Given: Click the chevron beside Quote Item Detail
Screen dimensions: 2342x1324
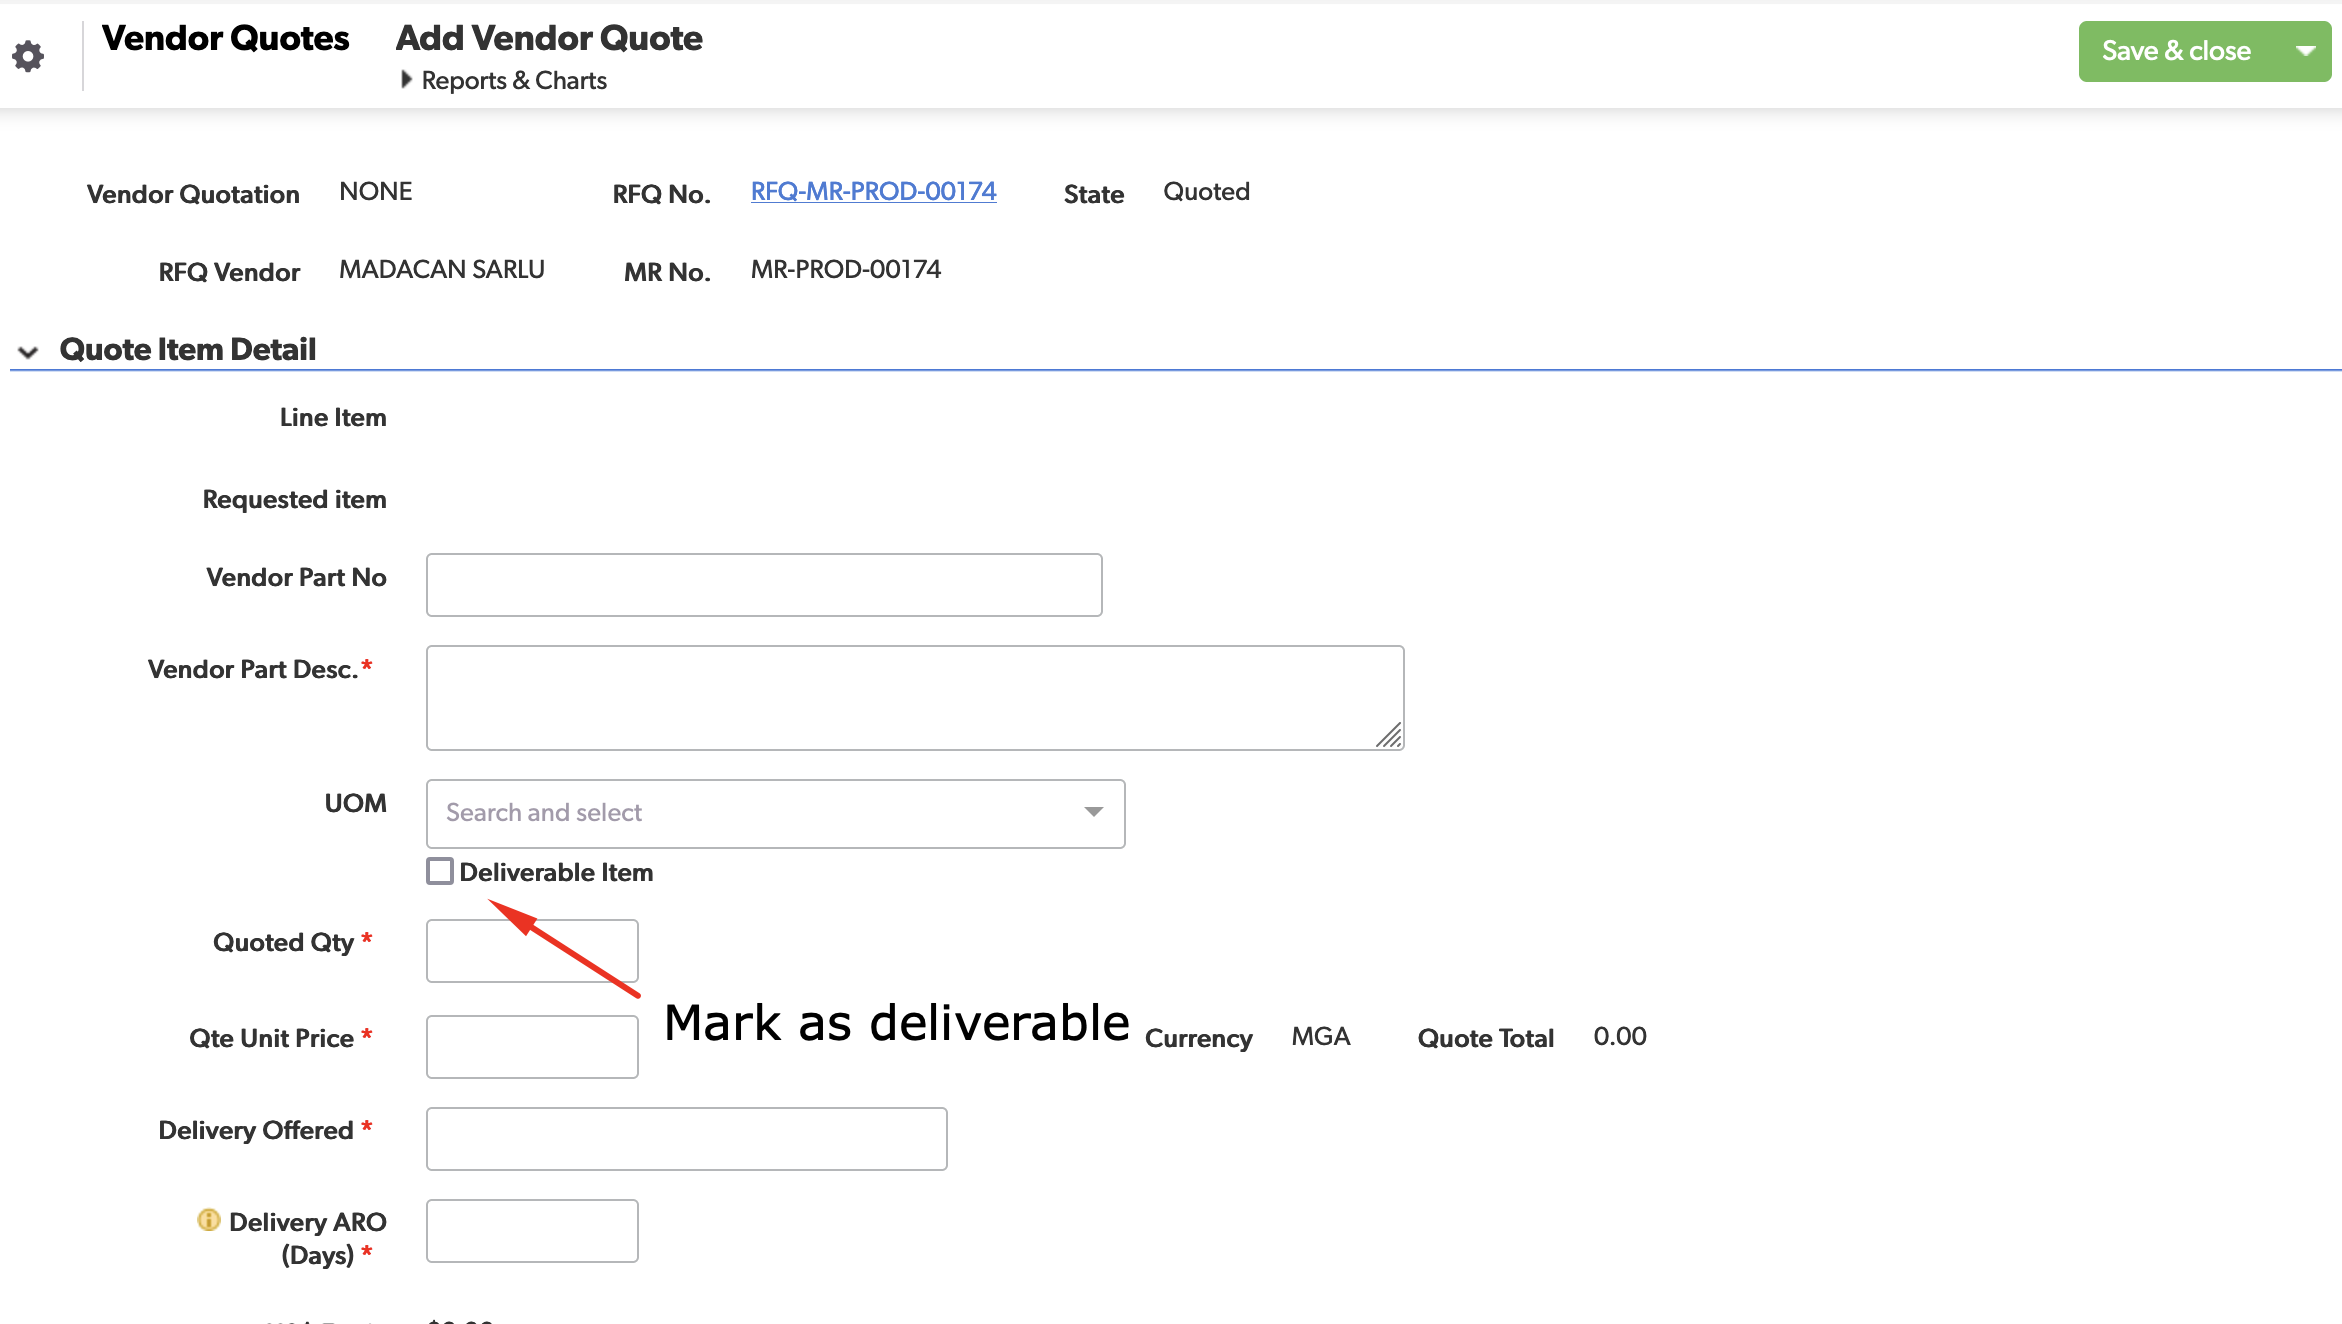Looking at the screenshot, I should [x=28, y=351].
